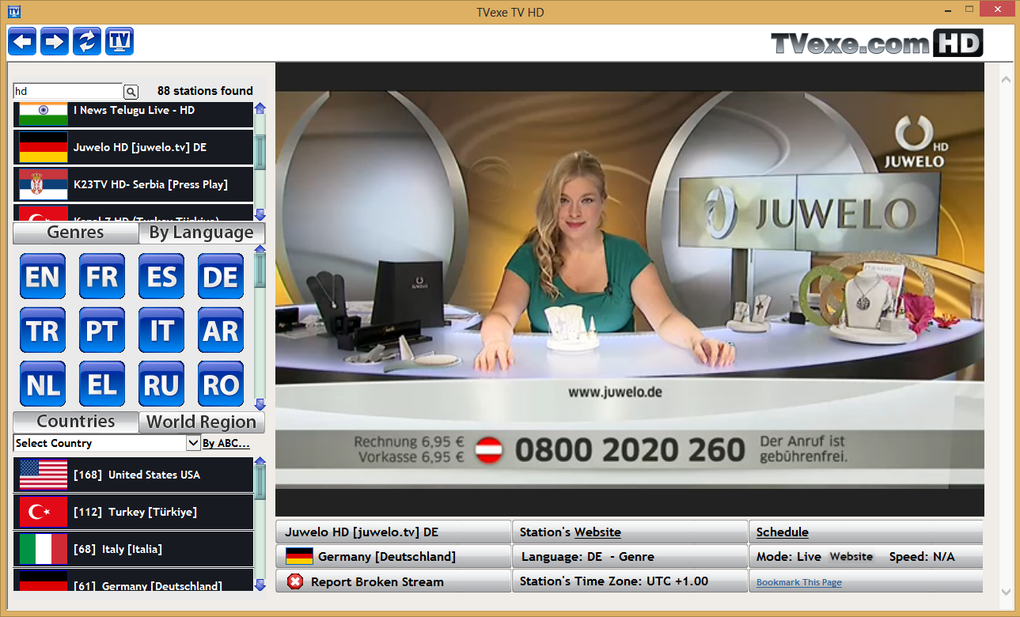Screen dimensions: 1020x617
Task: Switch to the By Language tab
Action: [x=202, y=232]
